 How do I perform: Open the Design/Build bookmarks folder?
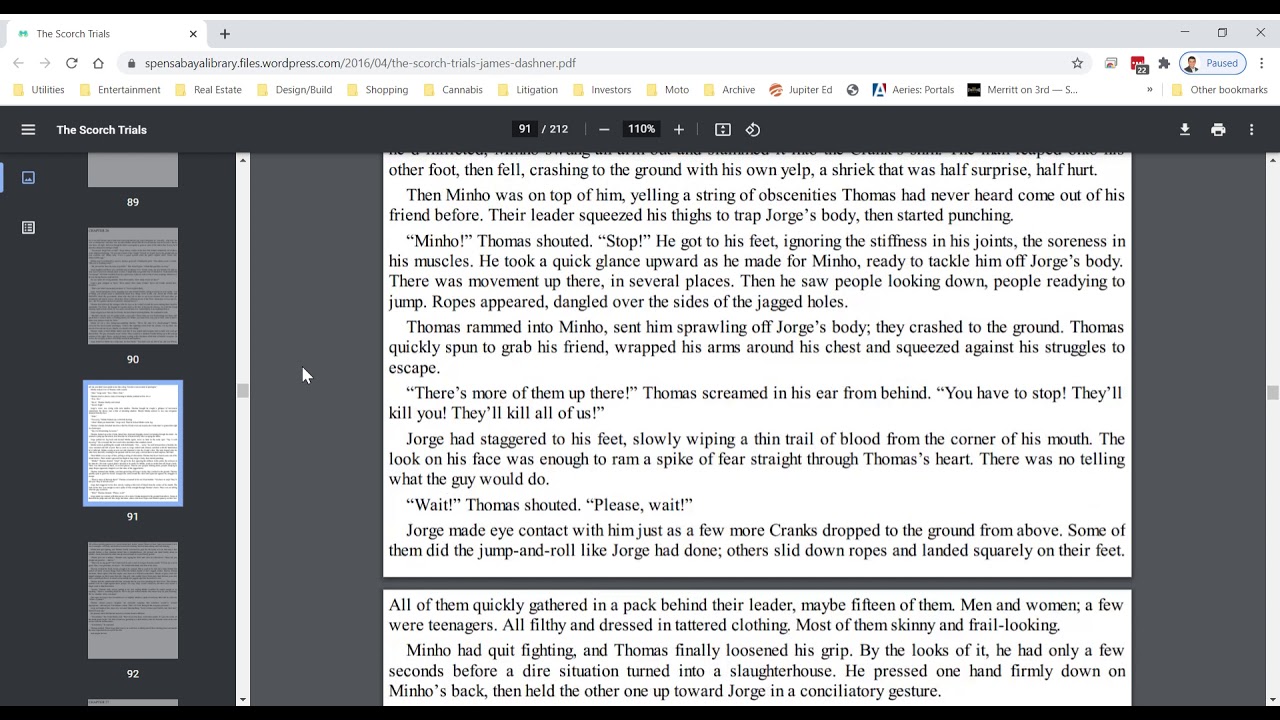coord(294,90)
